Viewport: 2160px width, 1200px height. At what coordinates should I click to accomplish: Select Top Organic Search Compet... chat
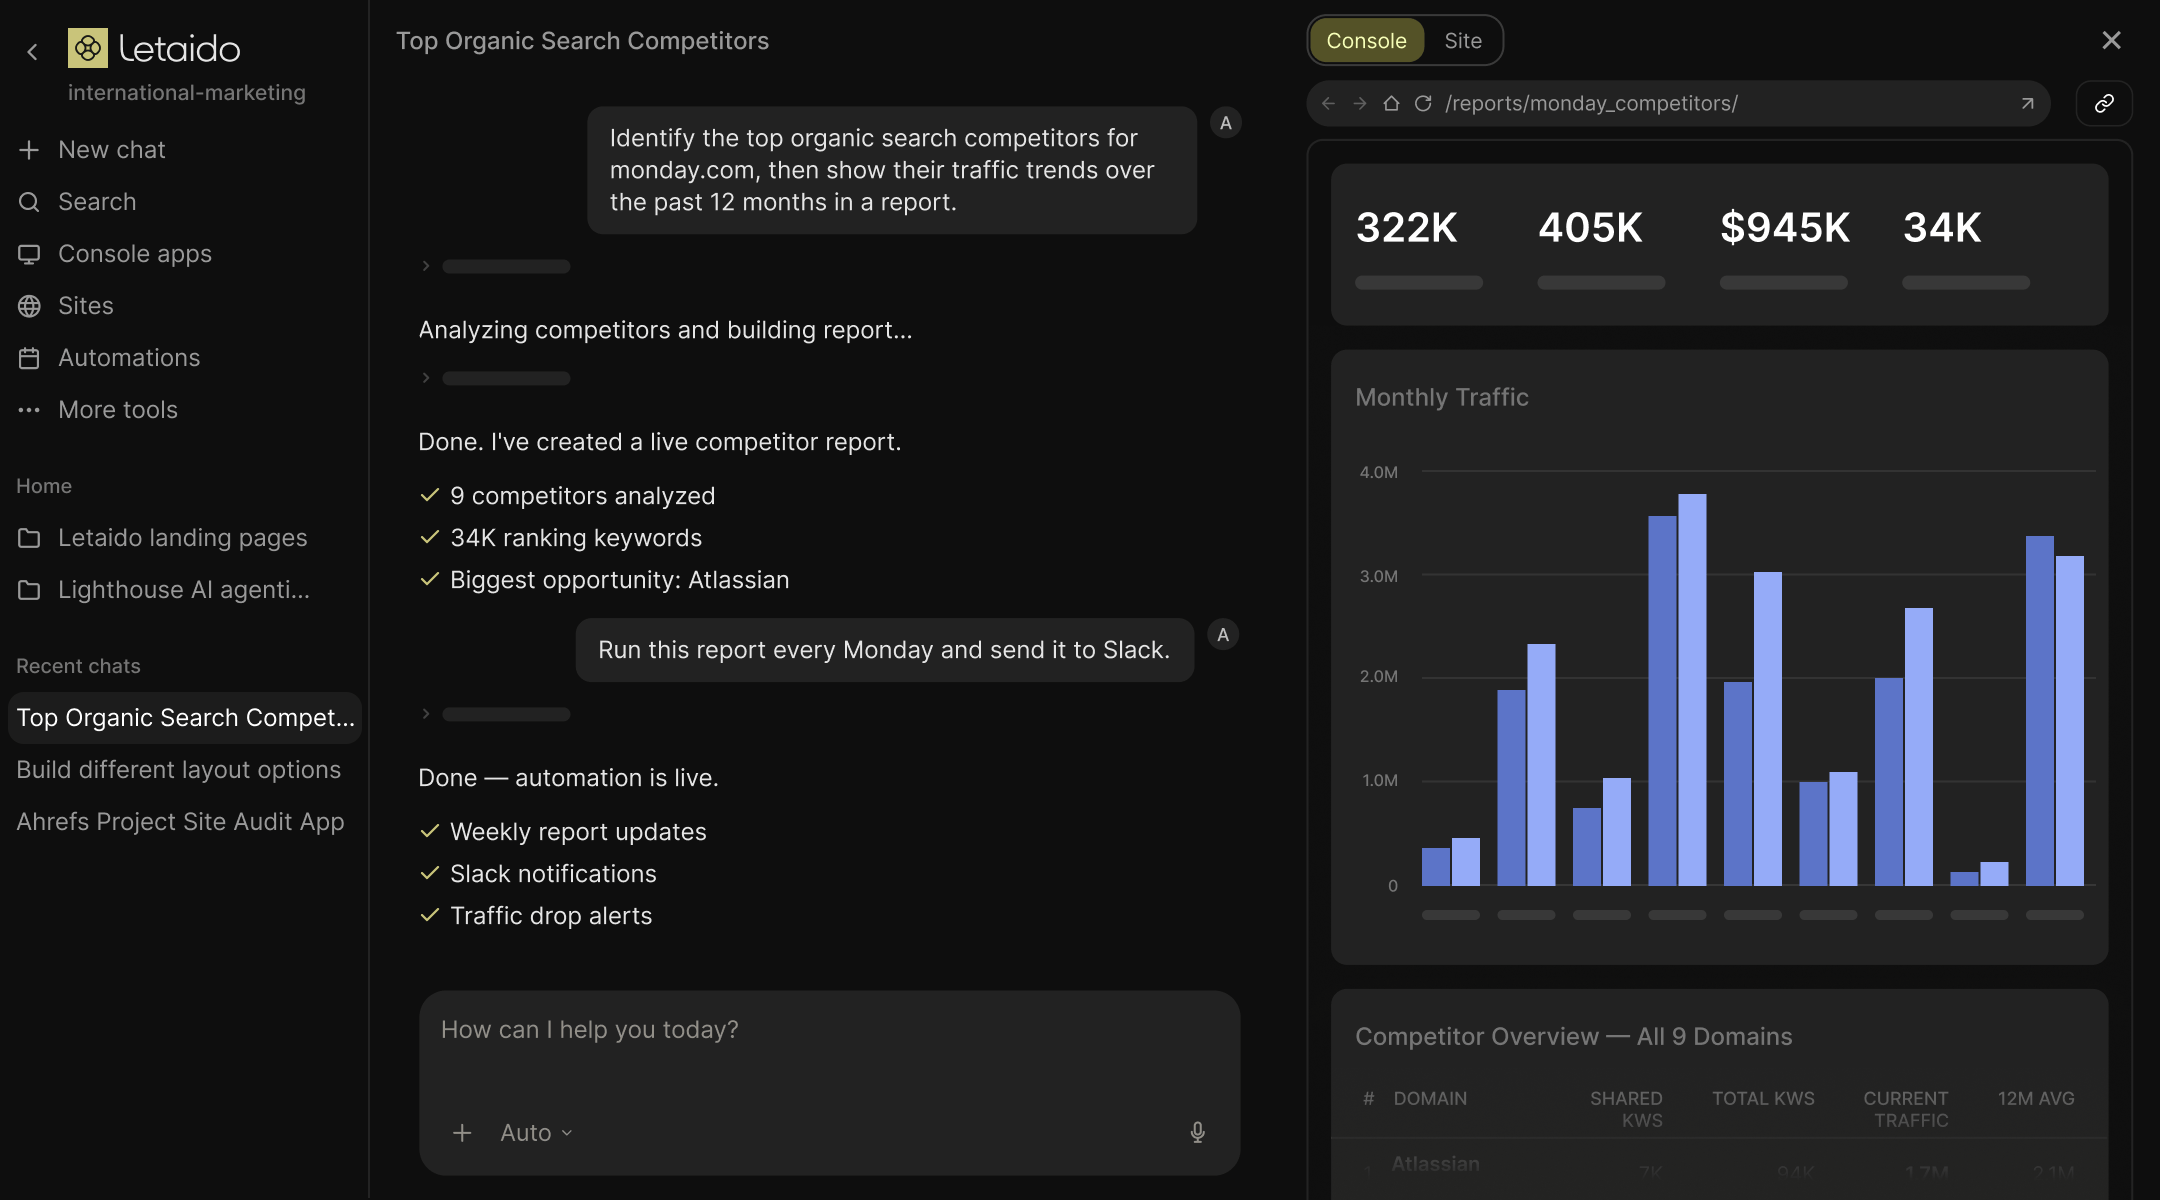point(185,717)
